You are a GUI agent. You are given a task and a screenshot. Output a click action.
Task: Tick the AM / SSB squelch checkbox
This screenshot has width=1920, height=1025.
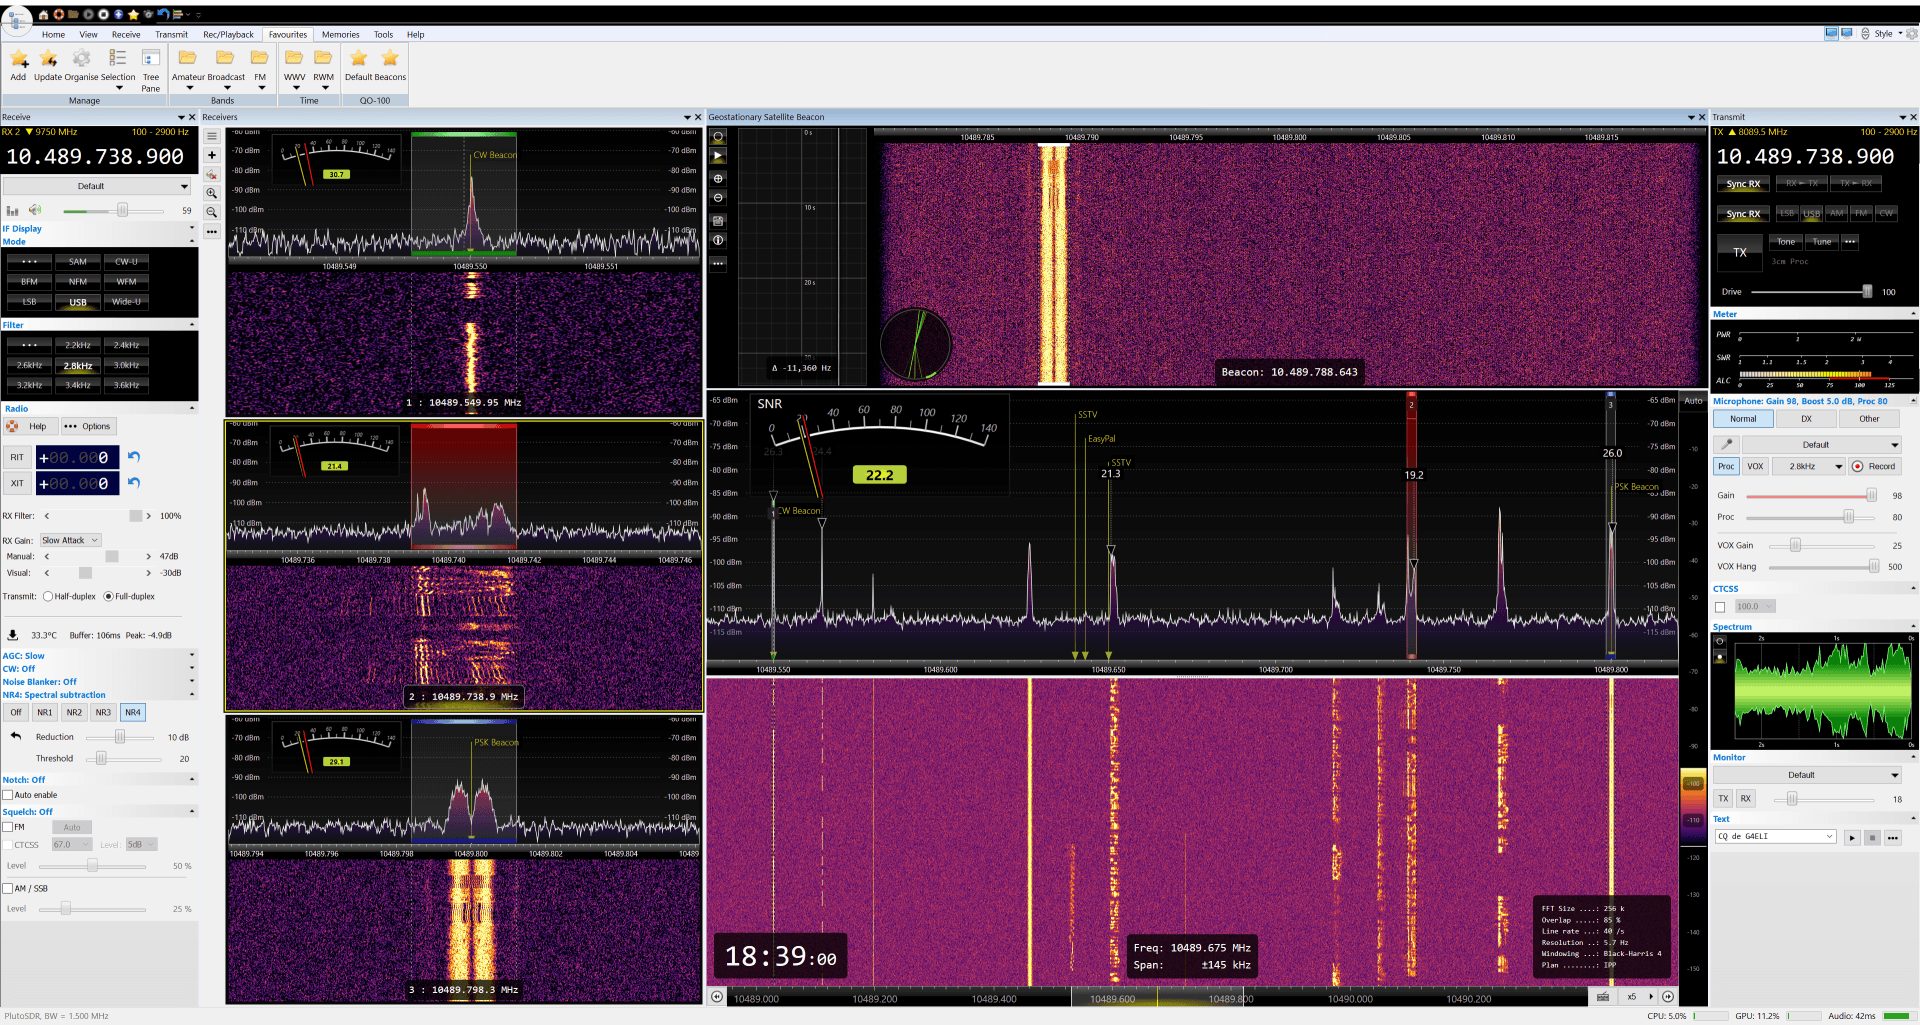click(x=8, y=888)
